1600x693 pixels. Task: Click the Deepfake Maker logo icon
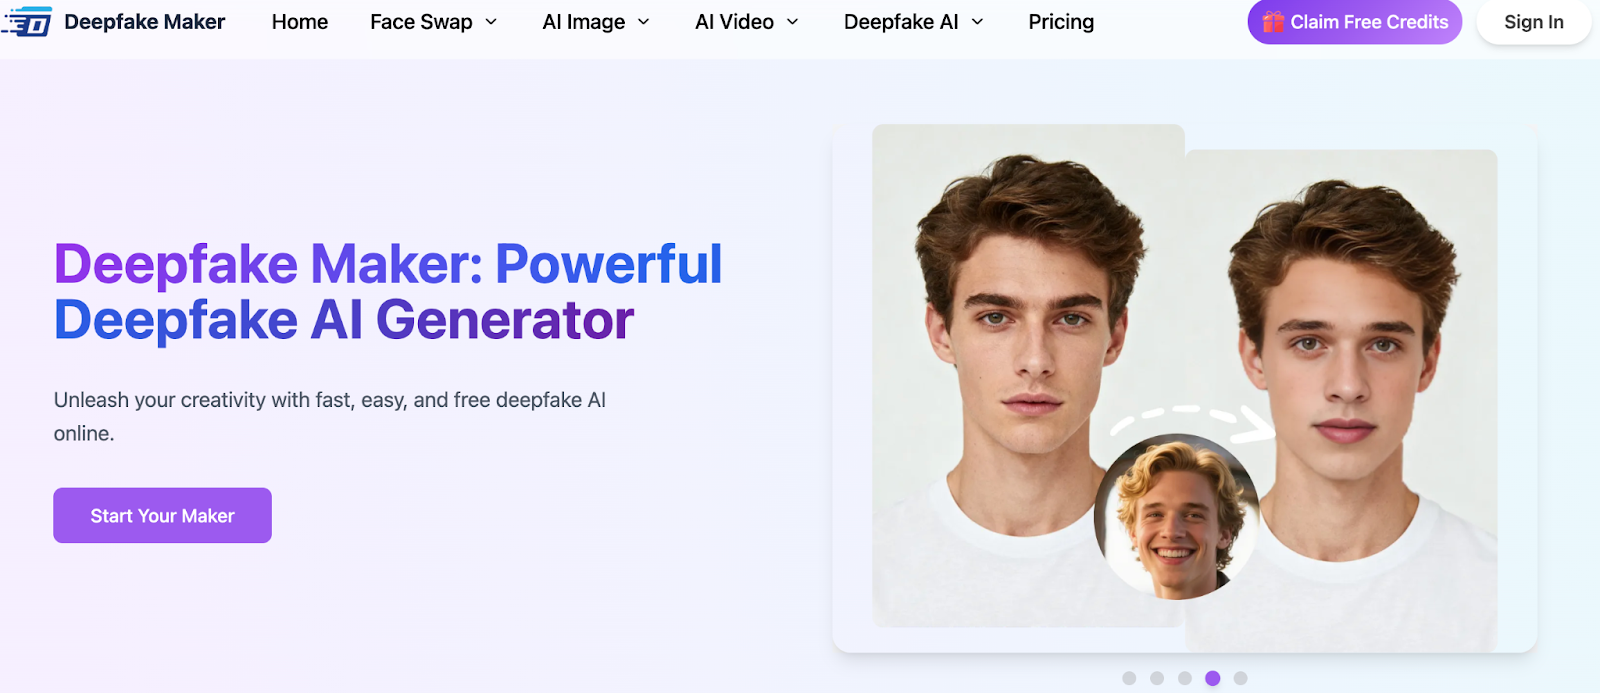[x=28, y=21]
